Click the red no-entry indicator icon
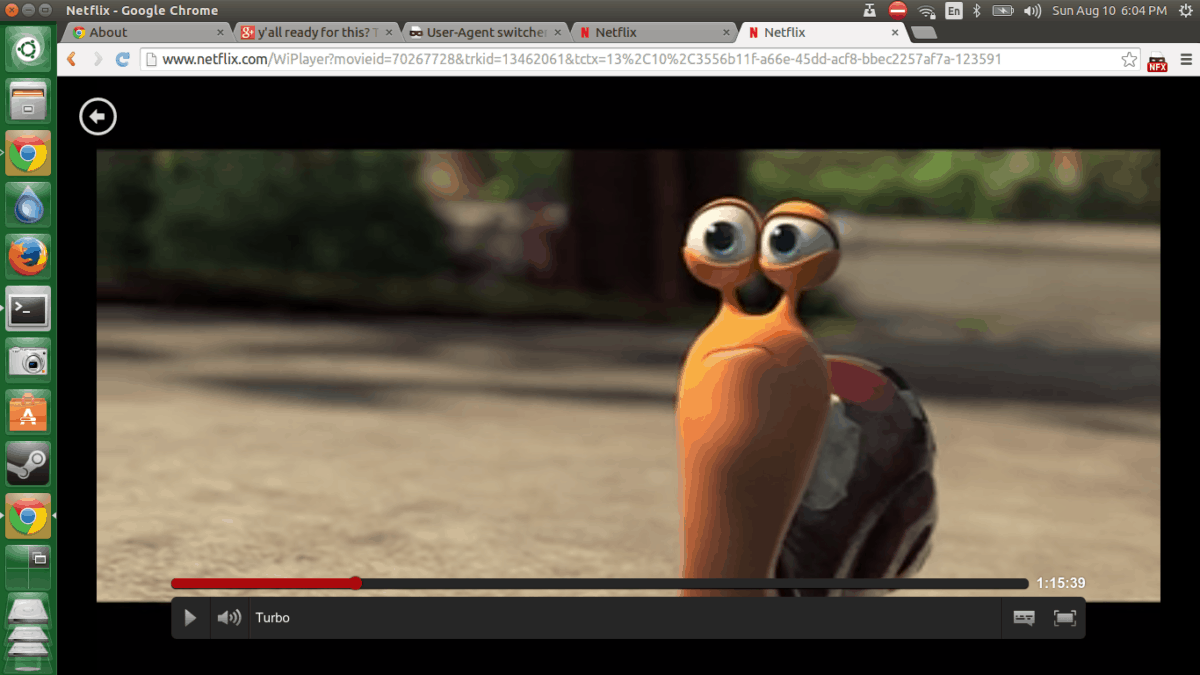Screen dimensions: 1200x675 pyautogui.click(x=898, y=11)
